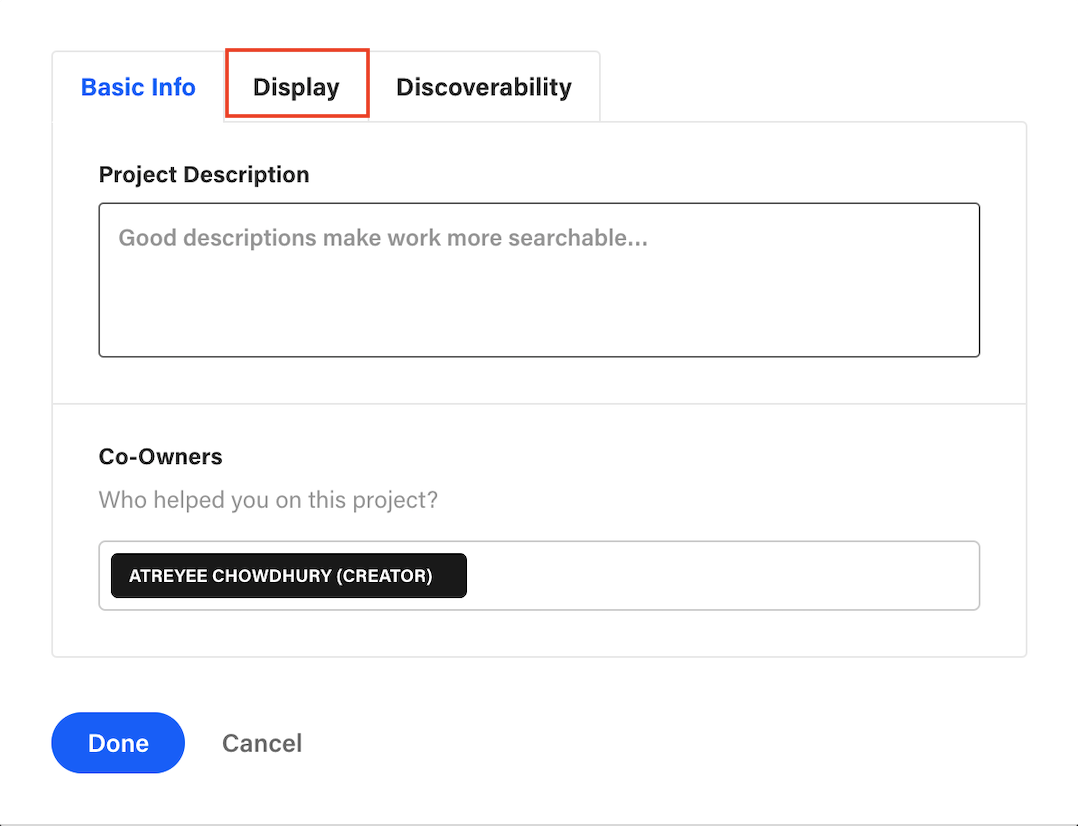Click the blue "Basic Info" tab text
Screen dimensions: 1078x826
click(138, 87)
